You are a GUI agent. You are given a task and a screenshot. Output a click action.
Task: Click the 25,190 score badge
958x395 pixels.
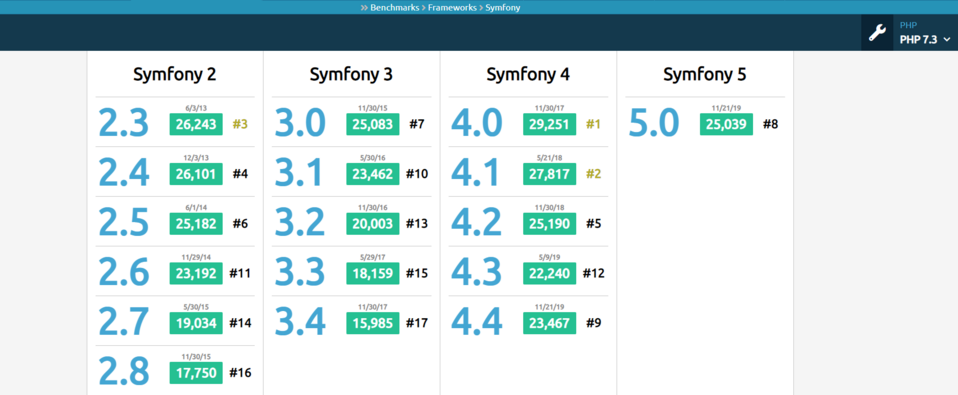(x=549, y=224)
